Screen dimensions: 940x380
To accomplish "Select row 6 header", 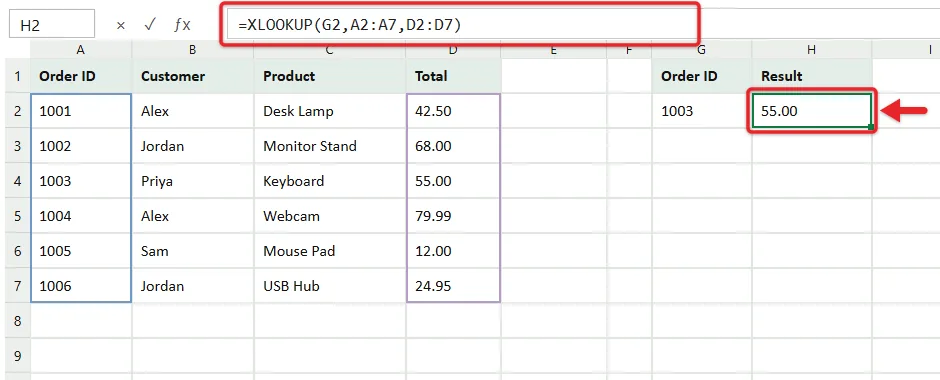I will tap(17, 251).
